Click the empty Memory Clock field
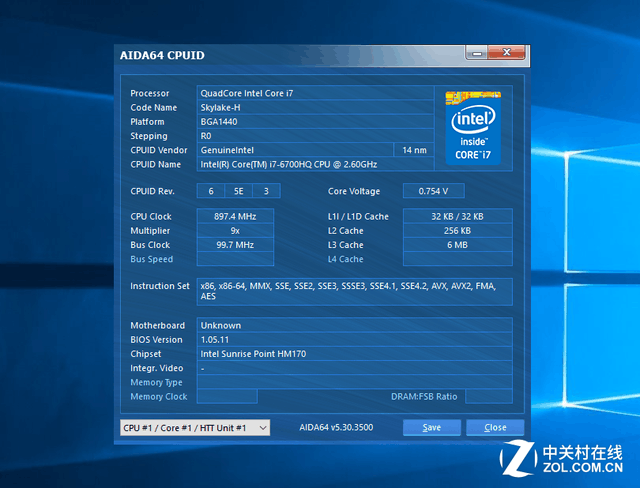The height and width of the screenshot is (488, 640). (227, 397)
